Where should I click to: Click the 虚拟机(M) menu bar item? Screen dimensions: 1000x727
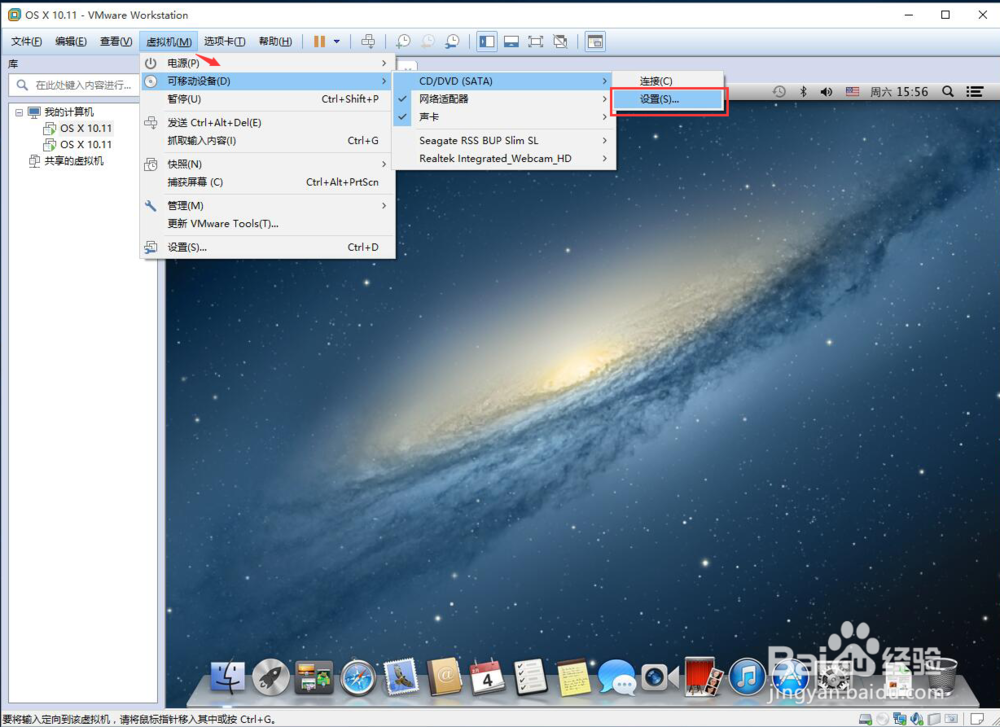click(169, 41)
